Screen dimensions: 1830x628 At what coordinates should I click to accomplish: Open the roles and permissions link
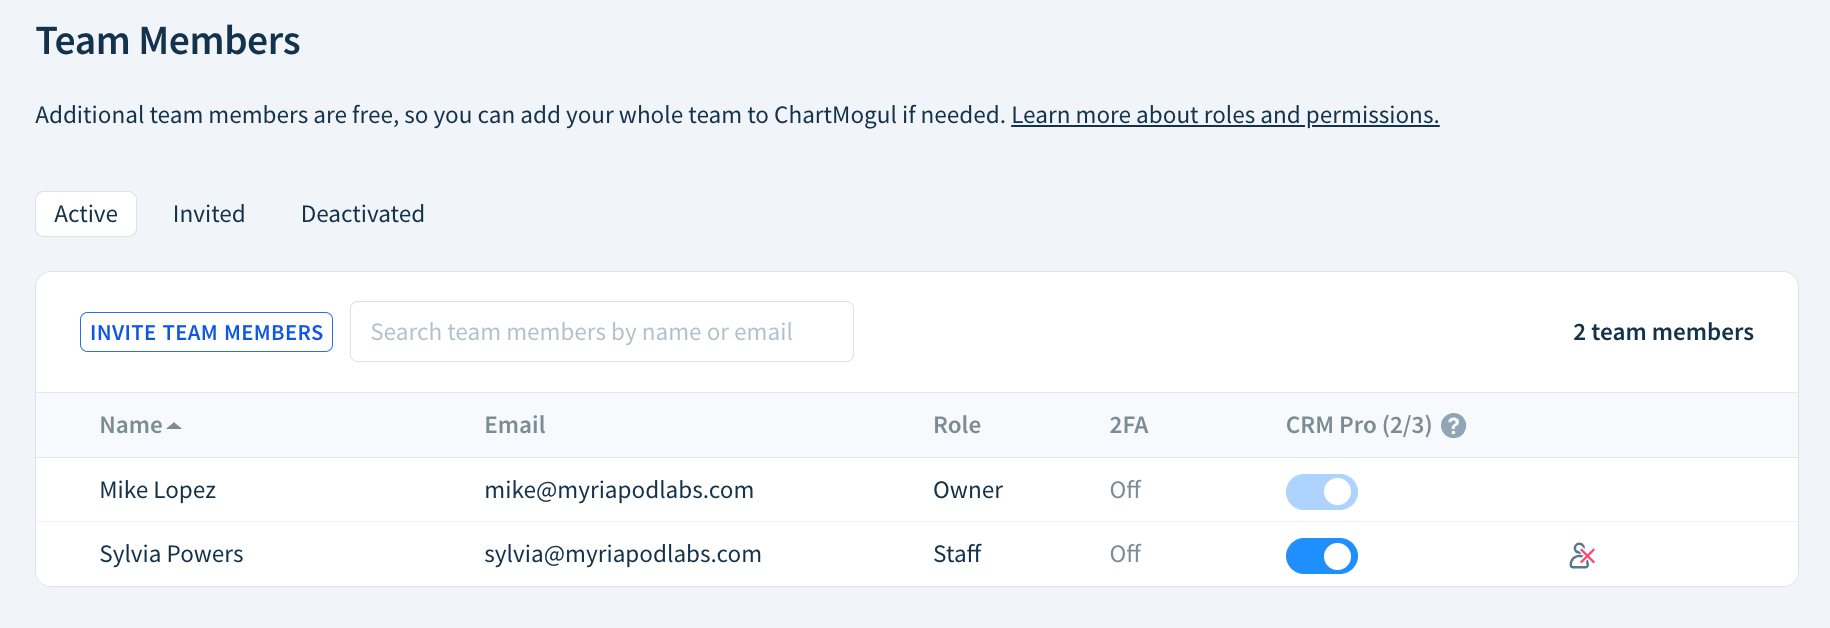[x=1224, y=114]
